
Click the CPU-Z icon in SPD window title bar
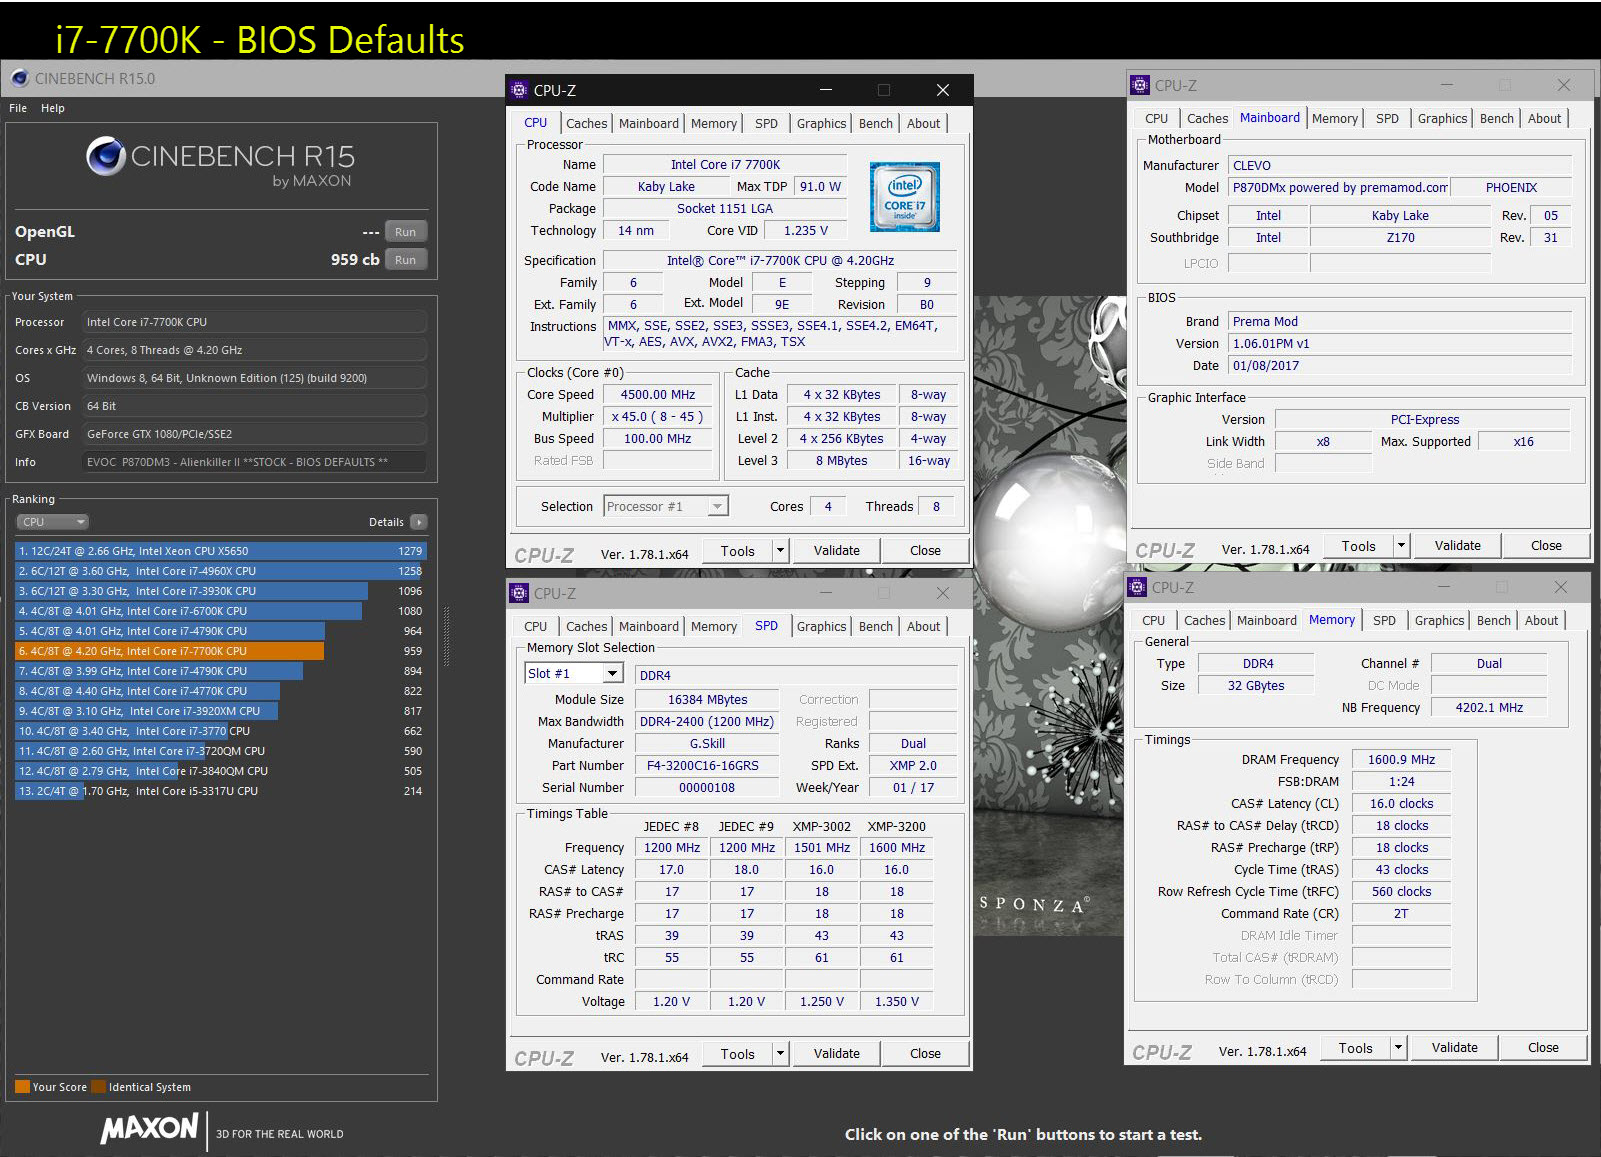tap(518, 593)
